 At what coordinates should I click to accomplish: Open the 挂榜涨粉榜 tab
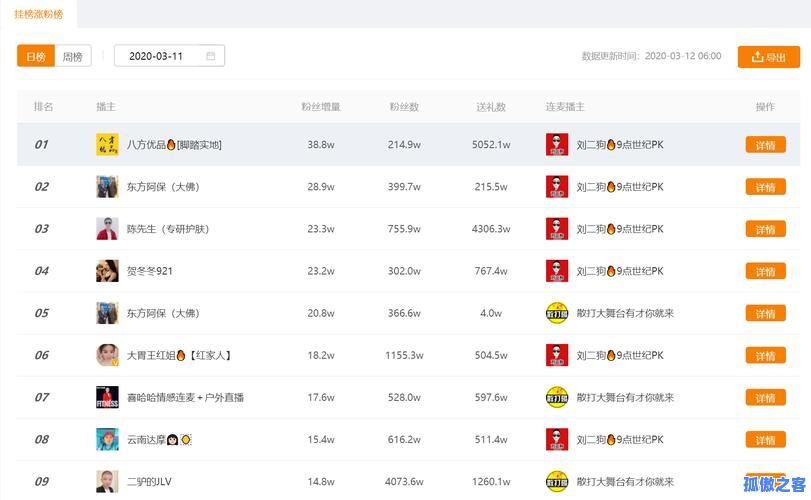(x=38, y=14)
